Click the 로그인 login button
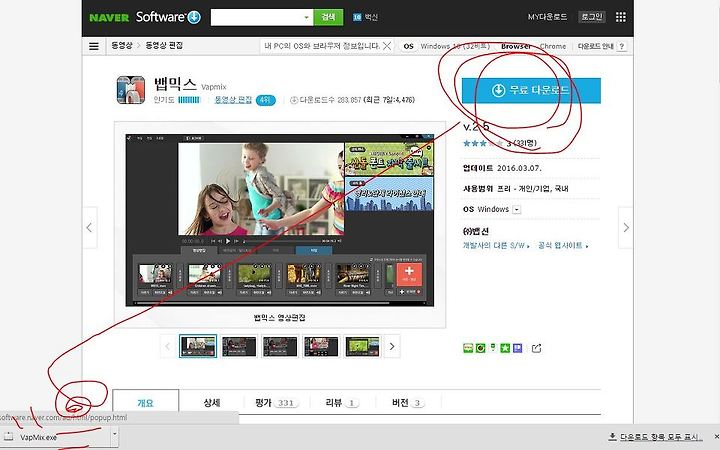This screenshot has height=450, width=720. (x=591, y=17)
